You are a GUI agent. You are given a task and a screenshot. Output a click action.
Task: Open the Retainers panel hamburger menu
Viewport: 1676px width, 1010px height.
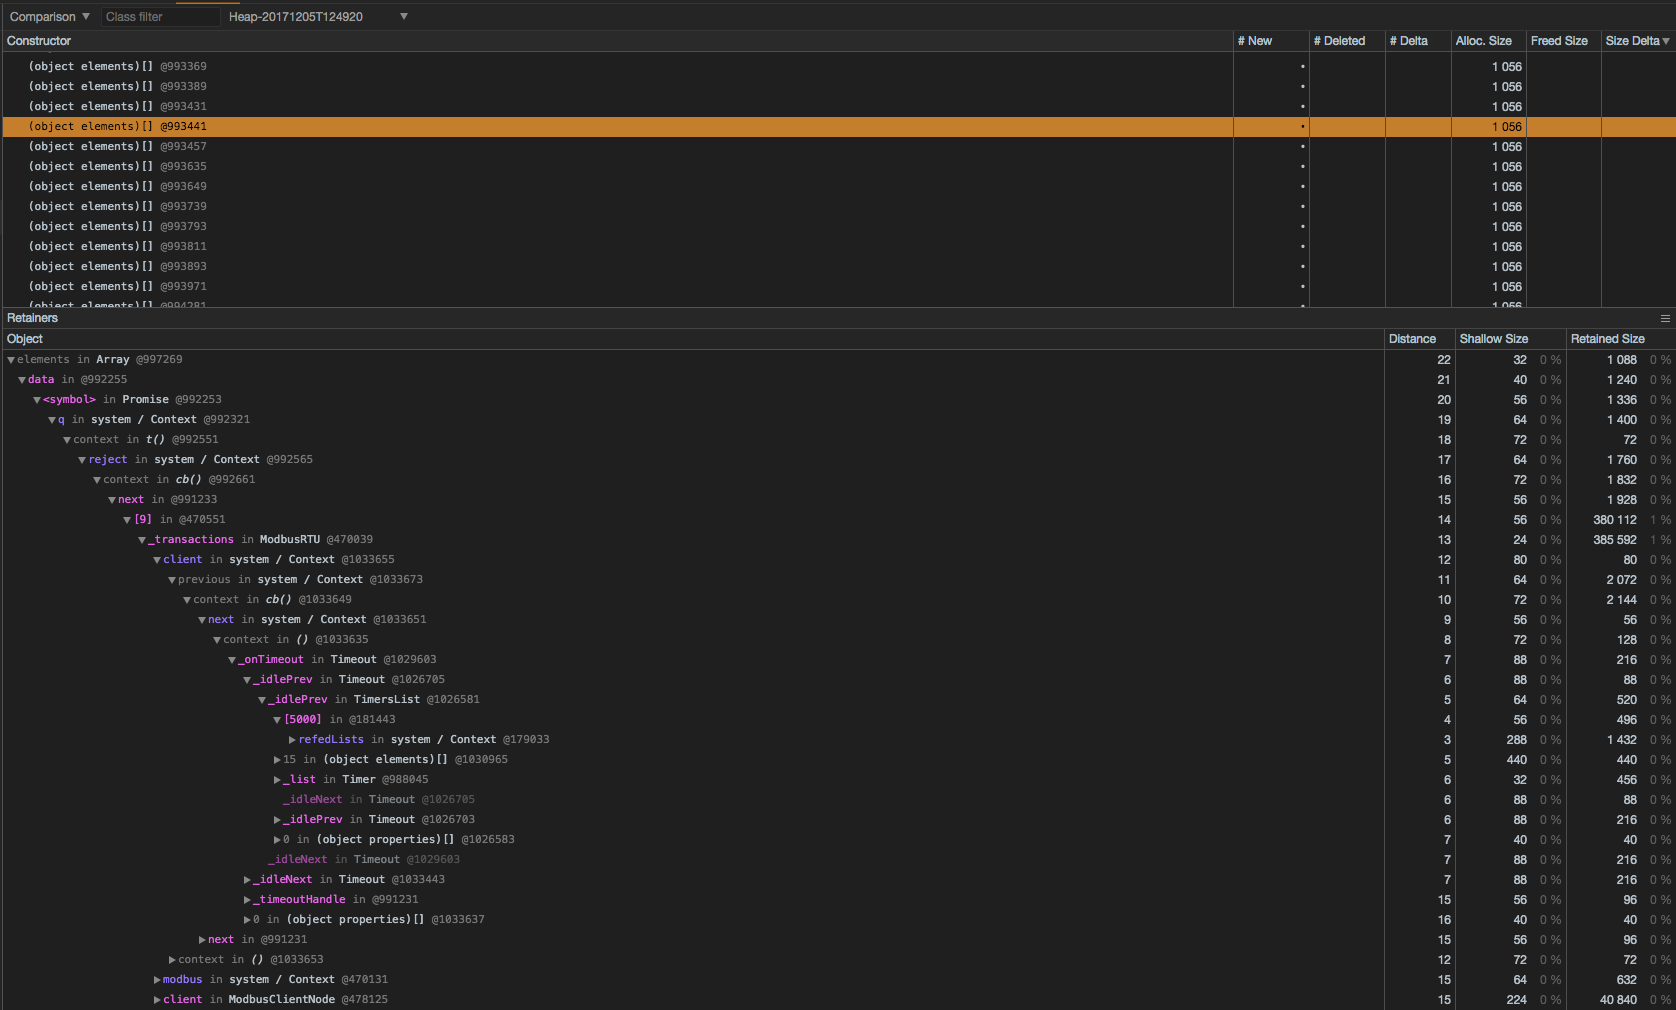1663,318
